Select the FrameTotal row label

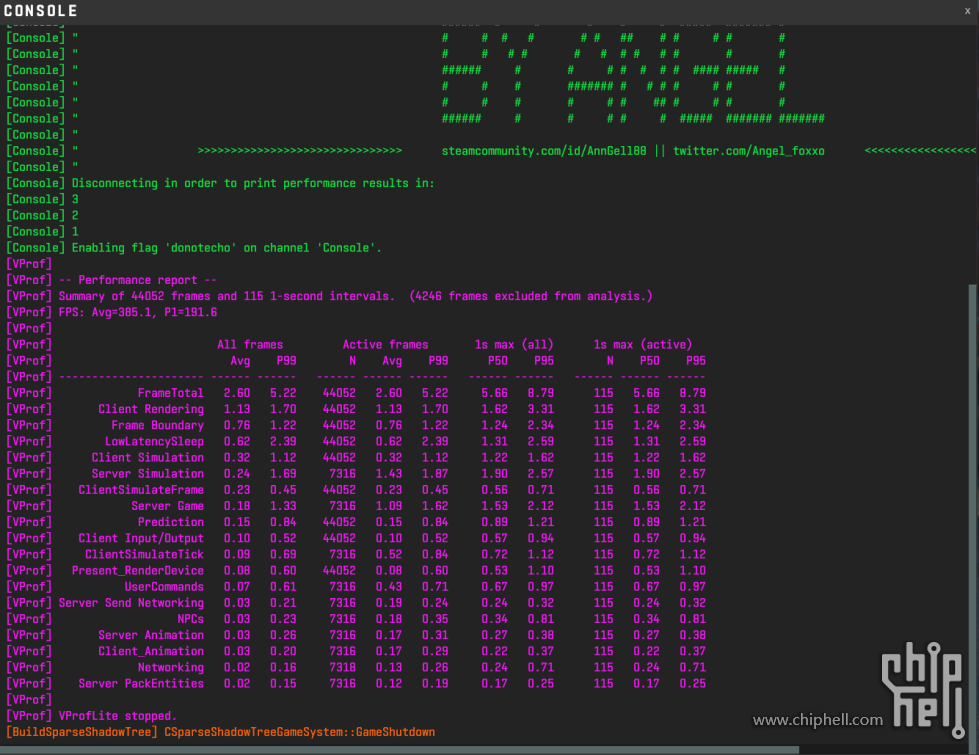(x=170, y=393)
